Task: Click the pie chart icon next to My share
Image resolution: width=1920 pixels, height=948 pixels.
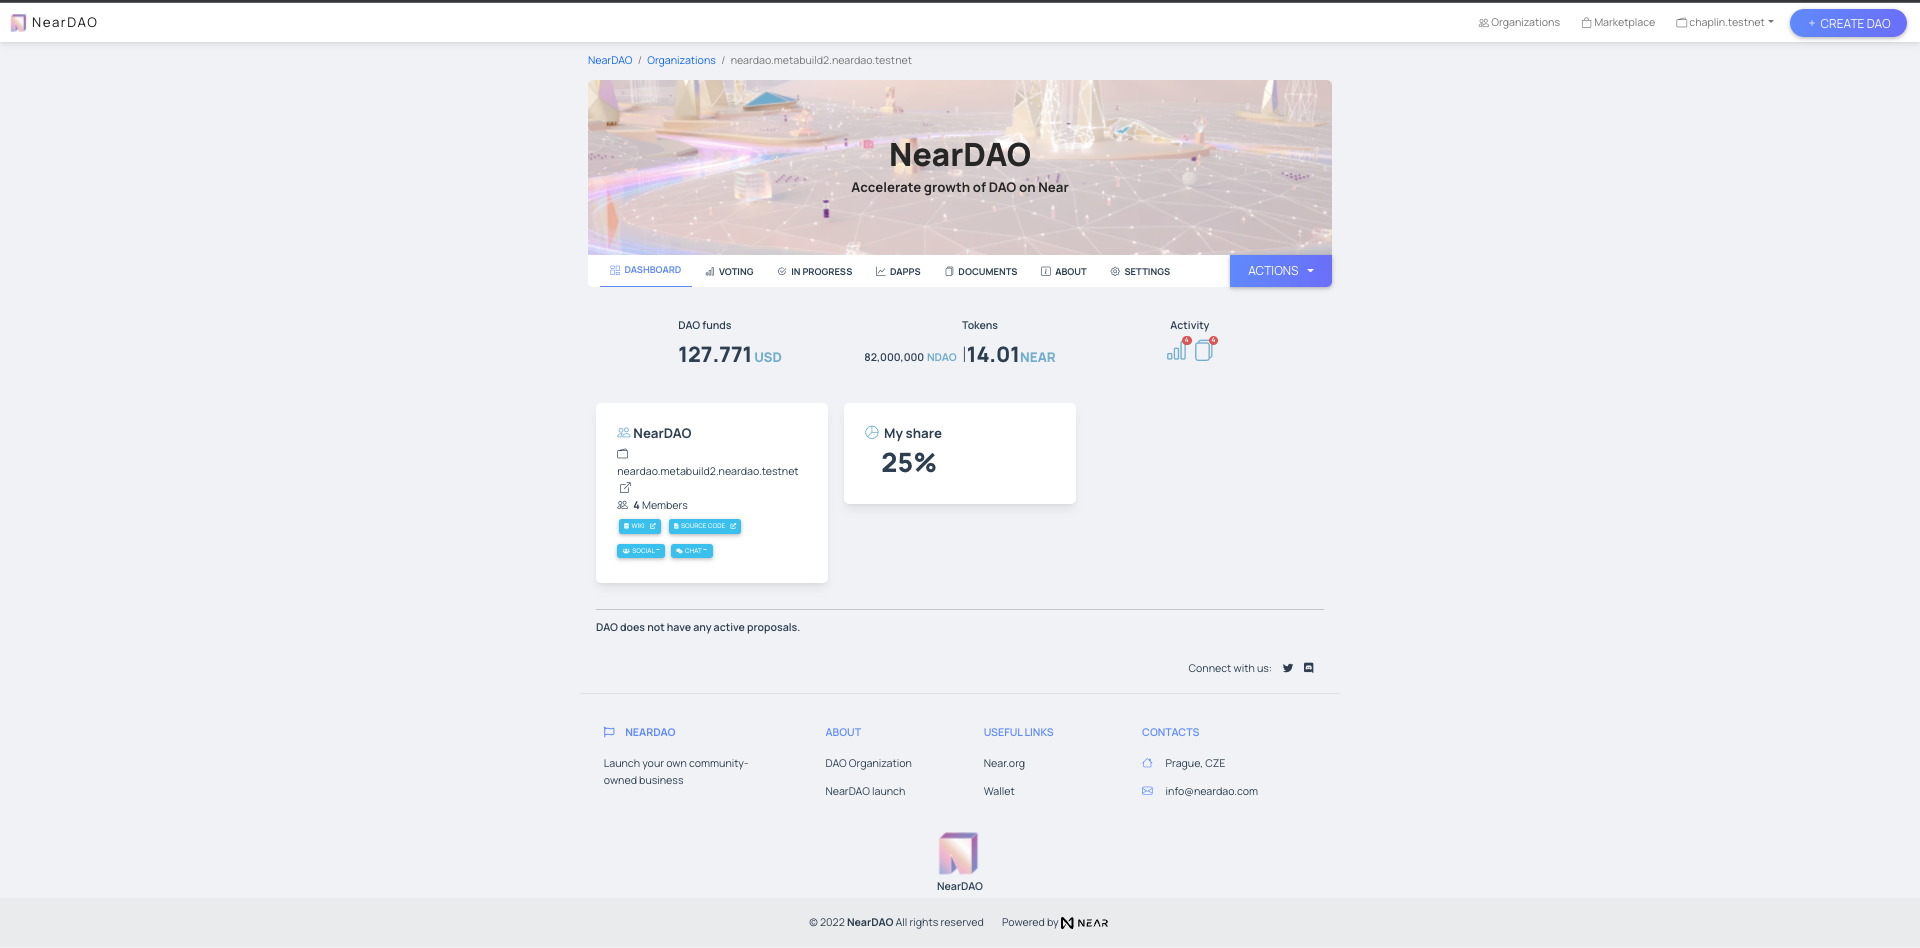Action: 872,433
